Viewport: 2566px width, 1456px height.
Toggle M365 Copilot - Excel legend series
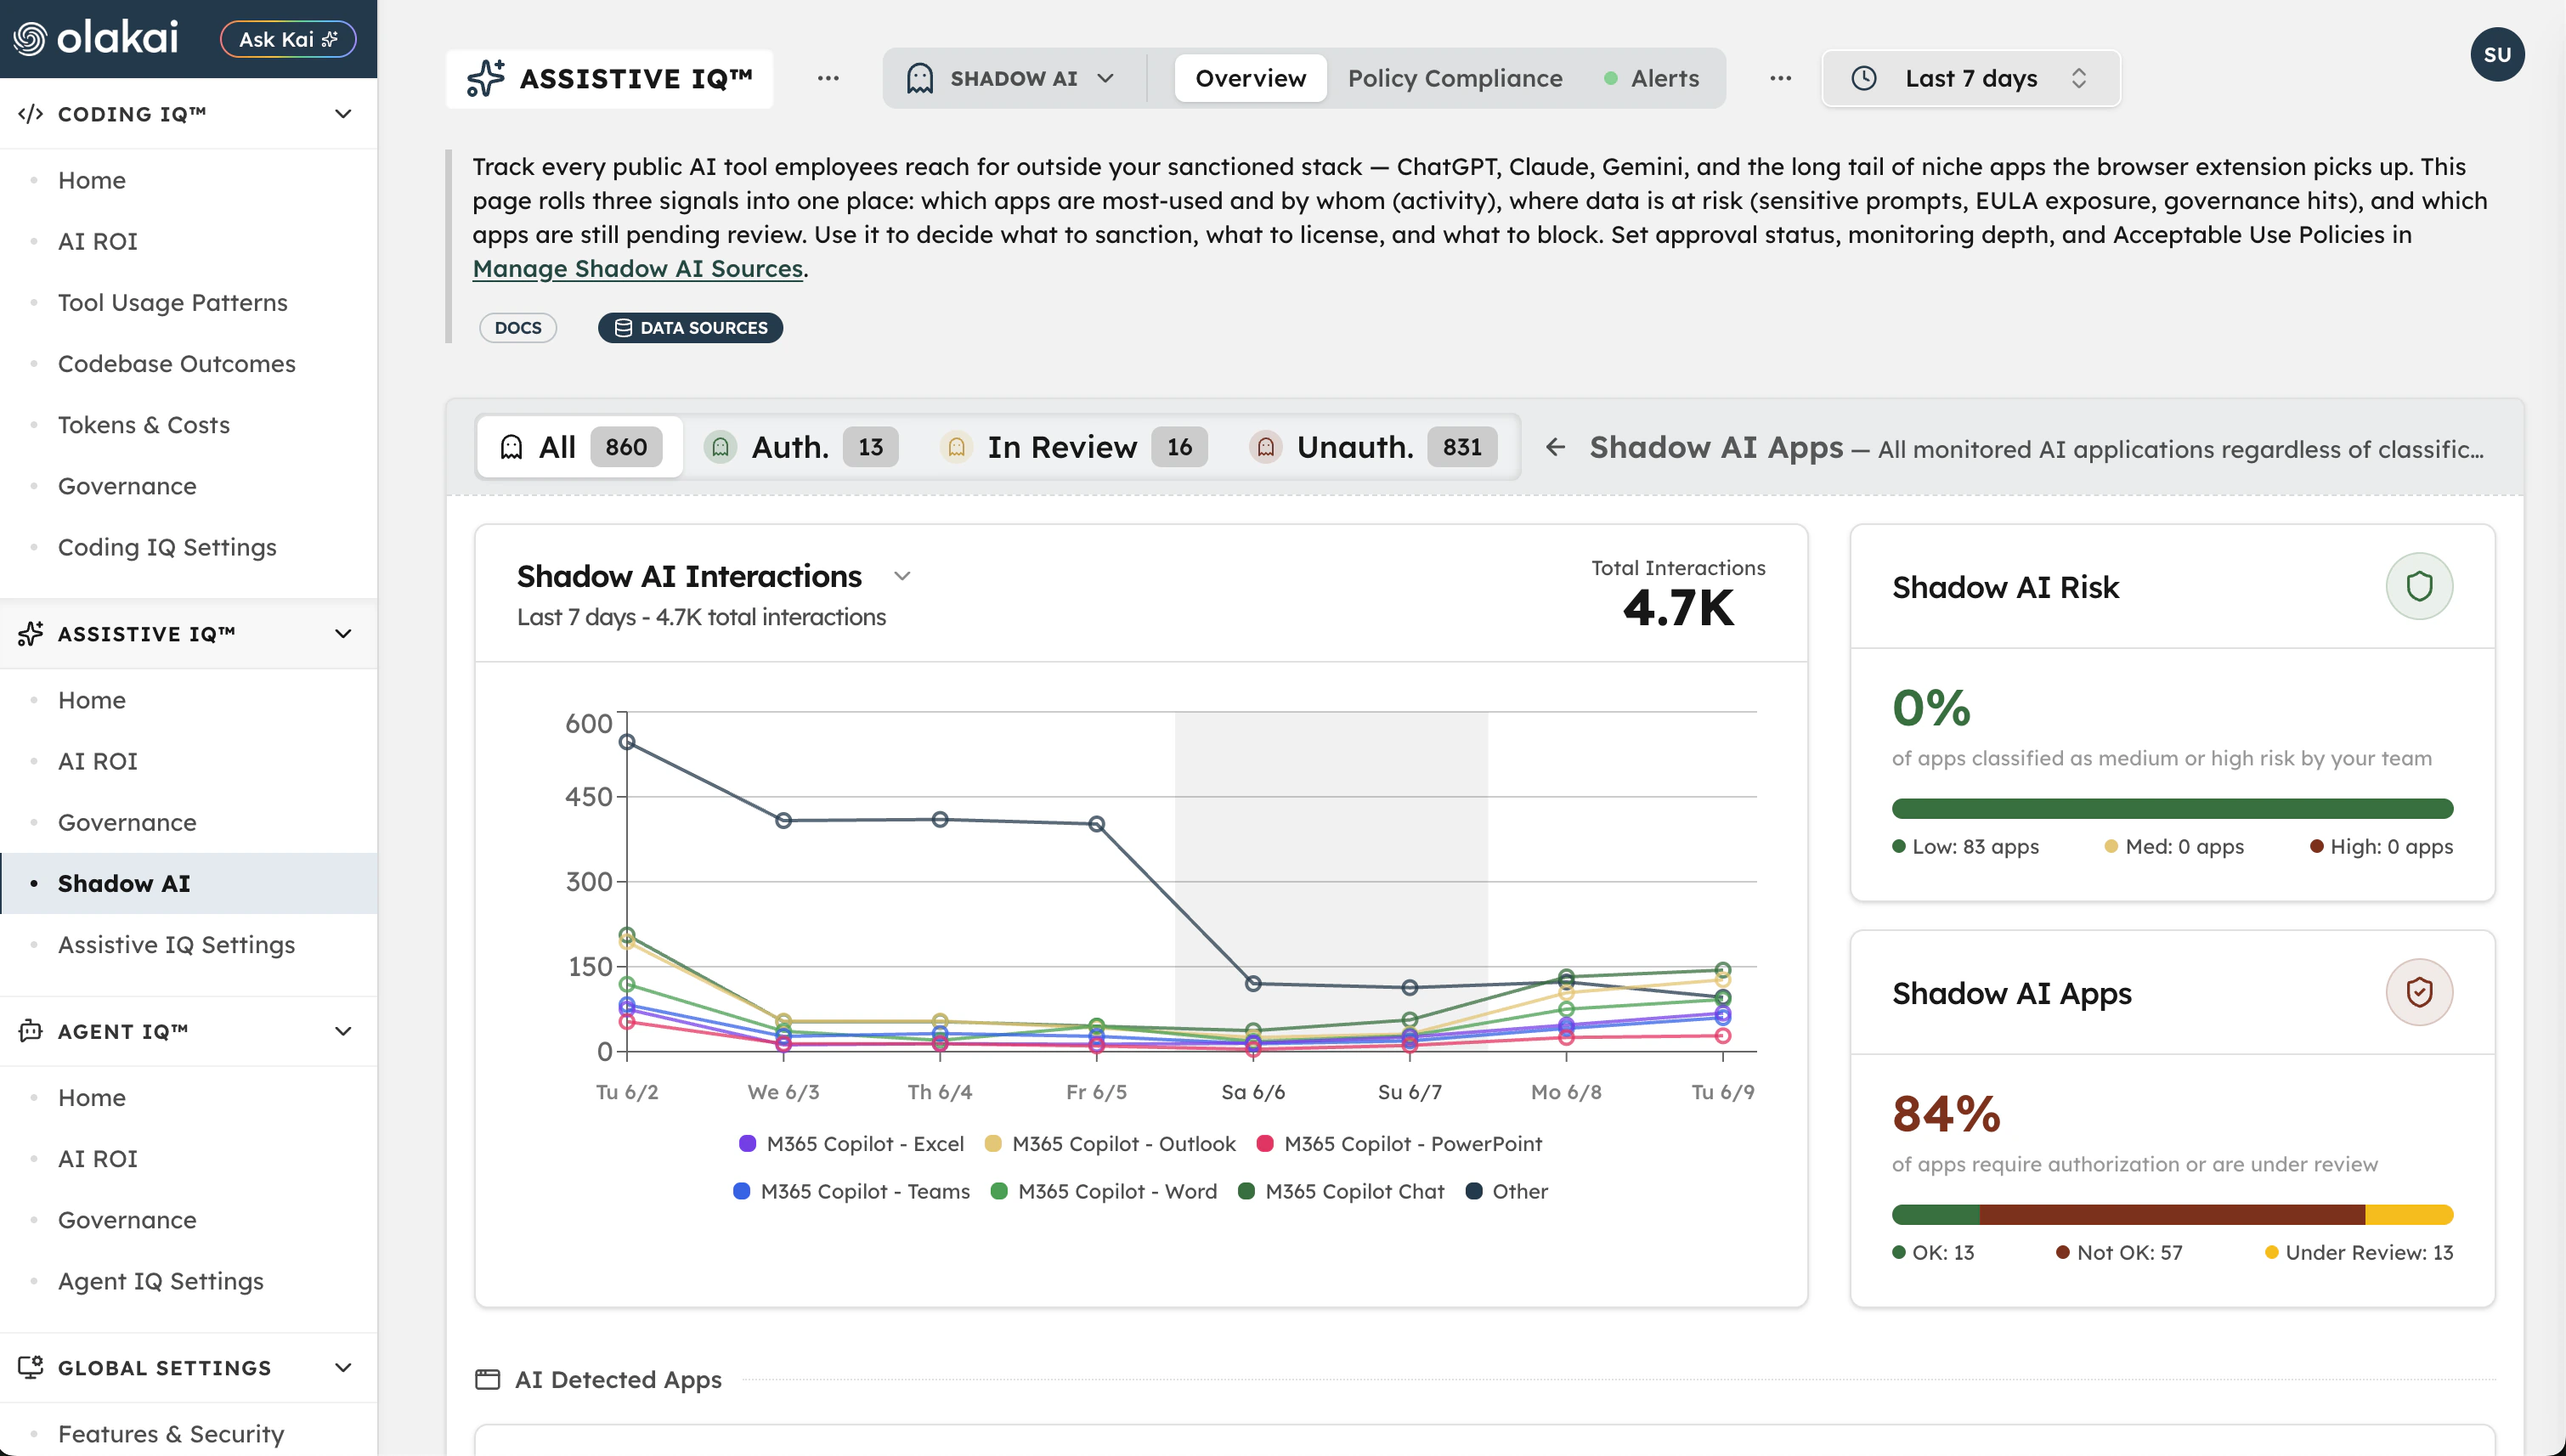851,1144
